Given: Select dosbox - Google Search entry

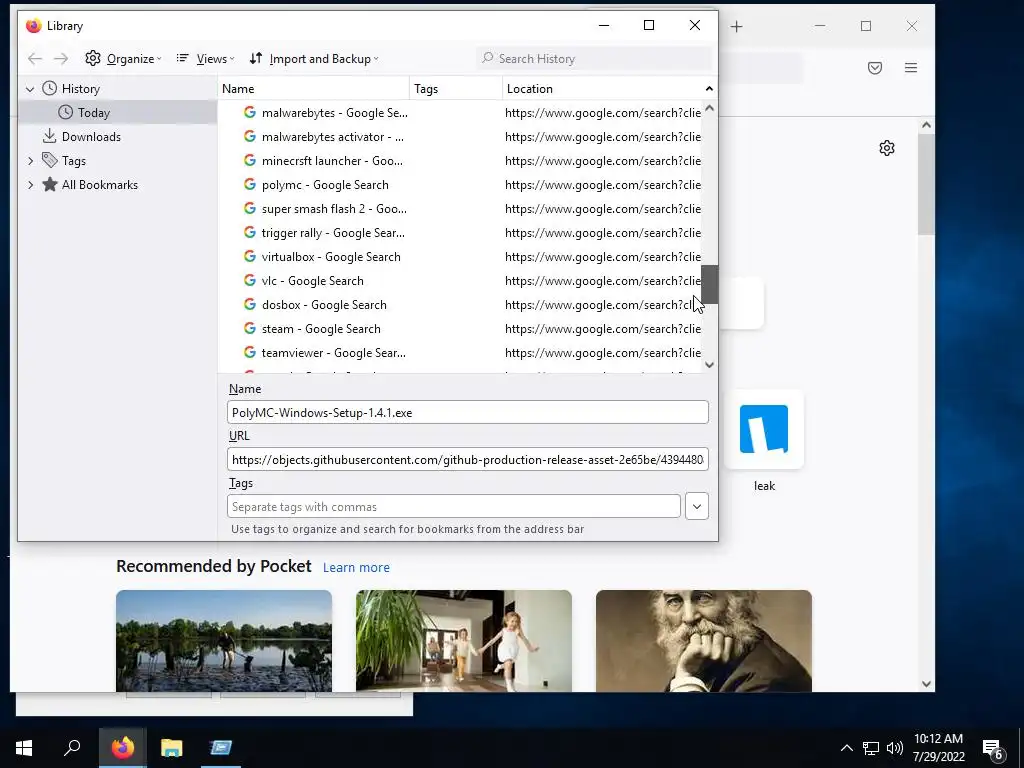Looking at the screenshot, I should pos(460,305).
